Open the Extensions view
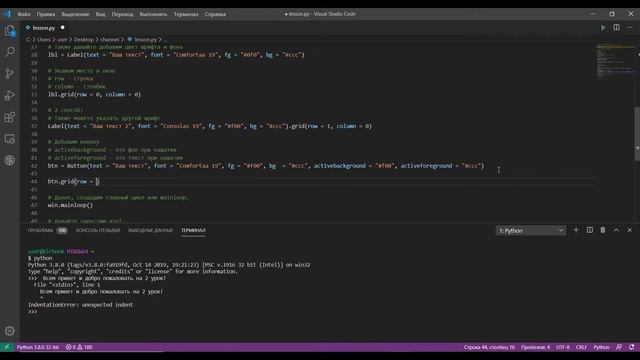 tap(10, 117)
